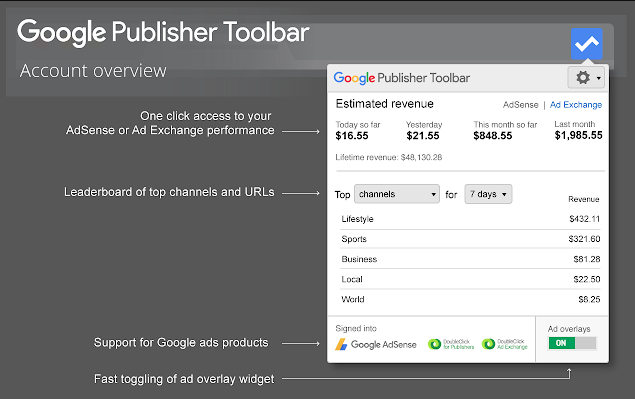Click the Estimated revenue heading

tap(385, 104)
